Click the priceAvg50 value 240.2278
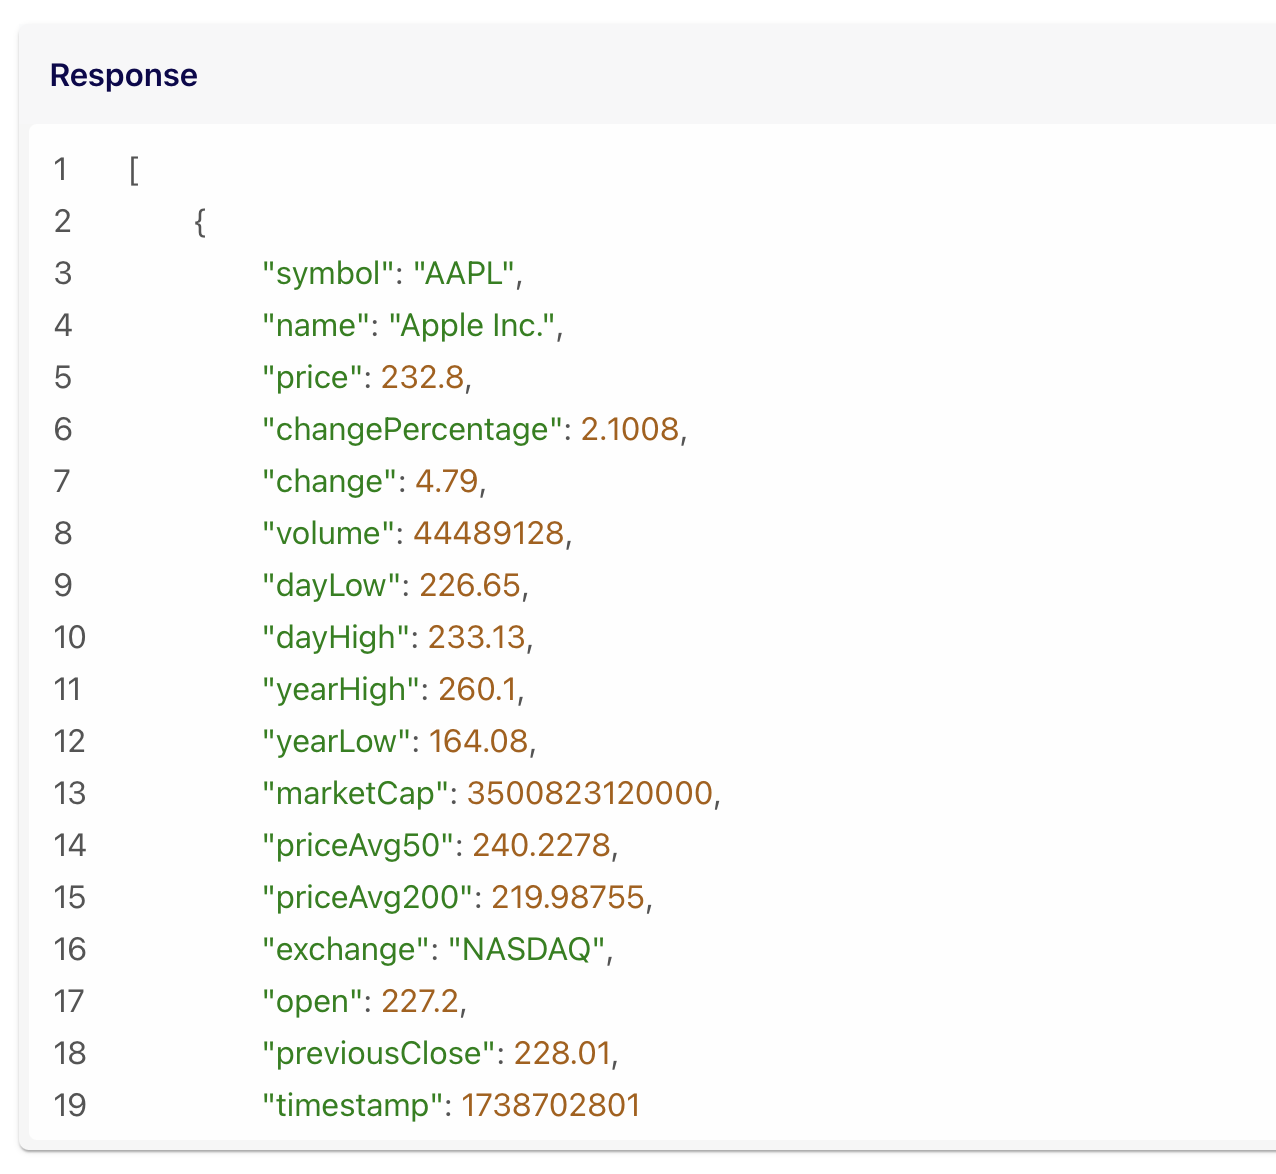1276x1174 pixels. point(541,845)
